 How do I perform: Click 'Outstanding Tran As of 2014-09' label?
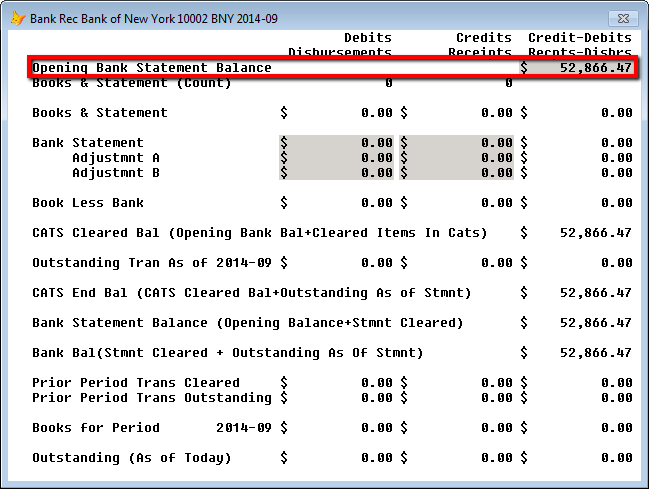pos(152,263)
